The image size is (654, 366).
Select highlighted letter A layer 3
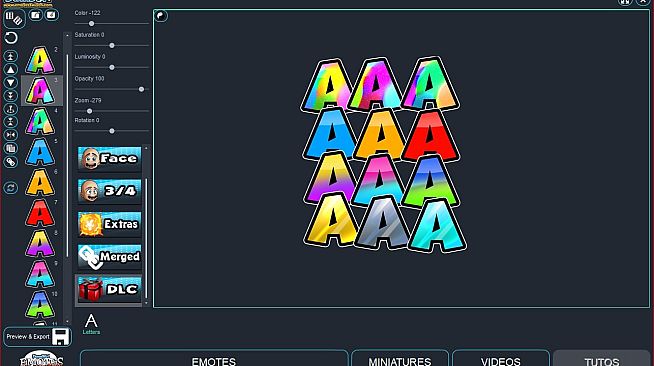point(40,91)
